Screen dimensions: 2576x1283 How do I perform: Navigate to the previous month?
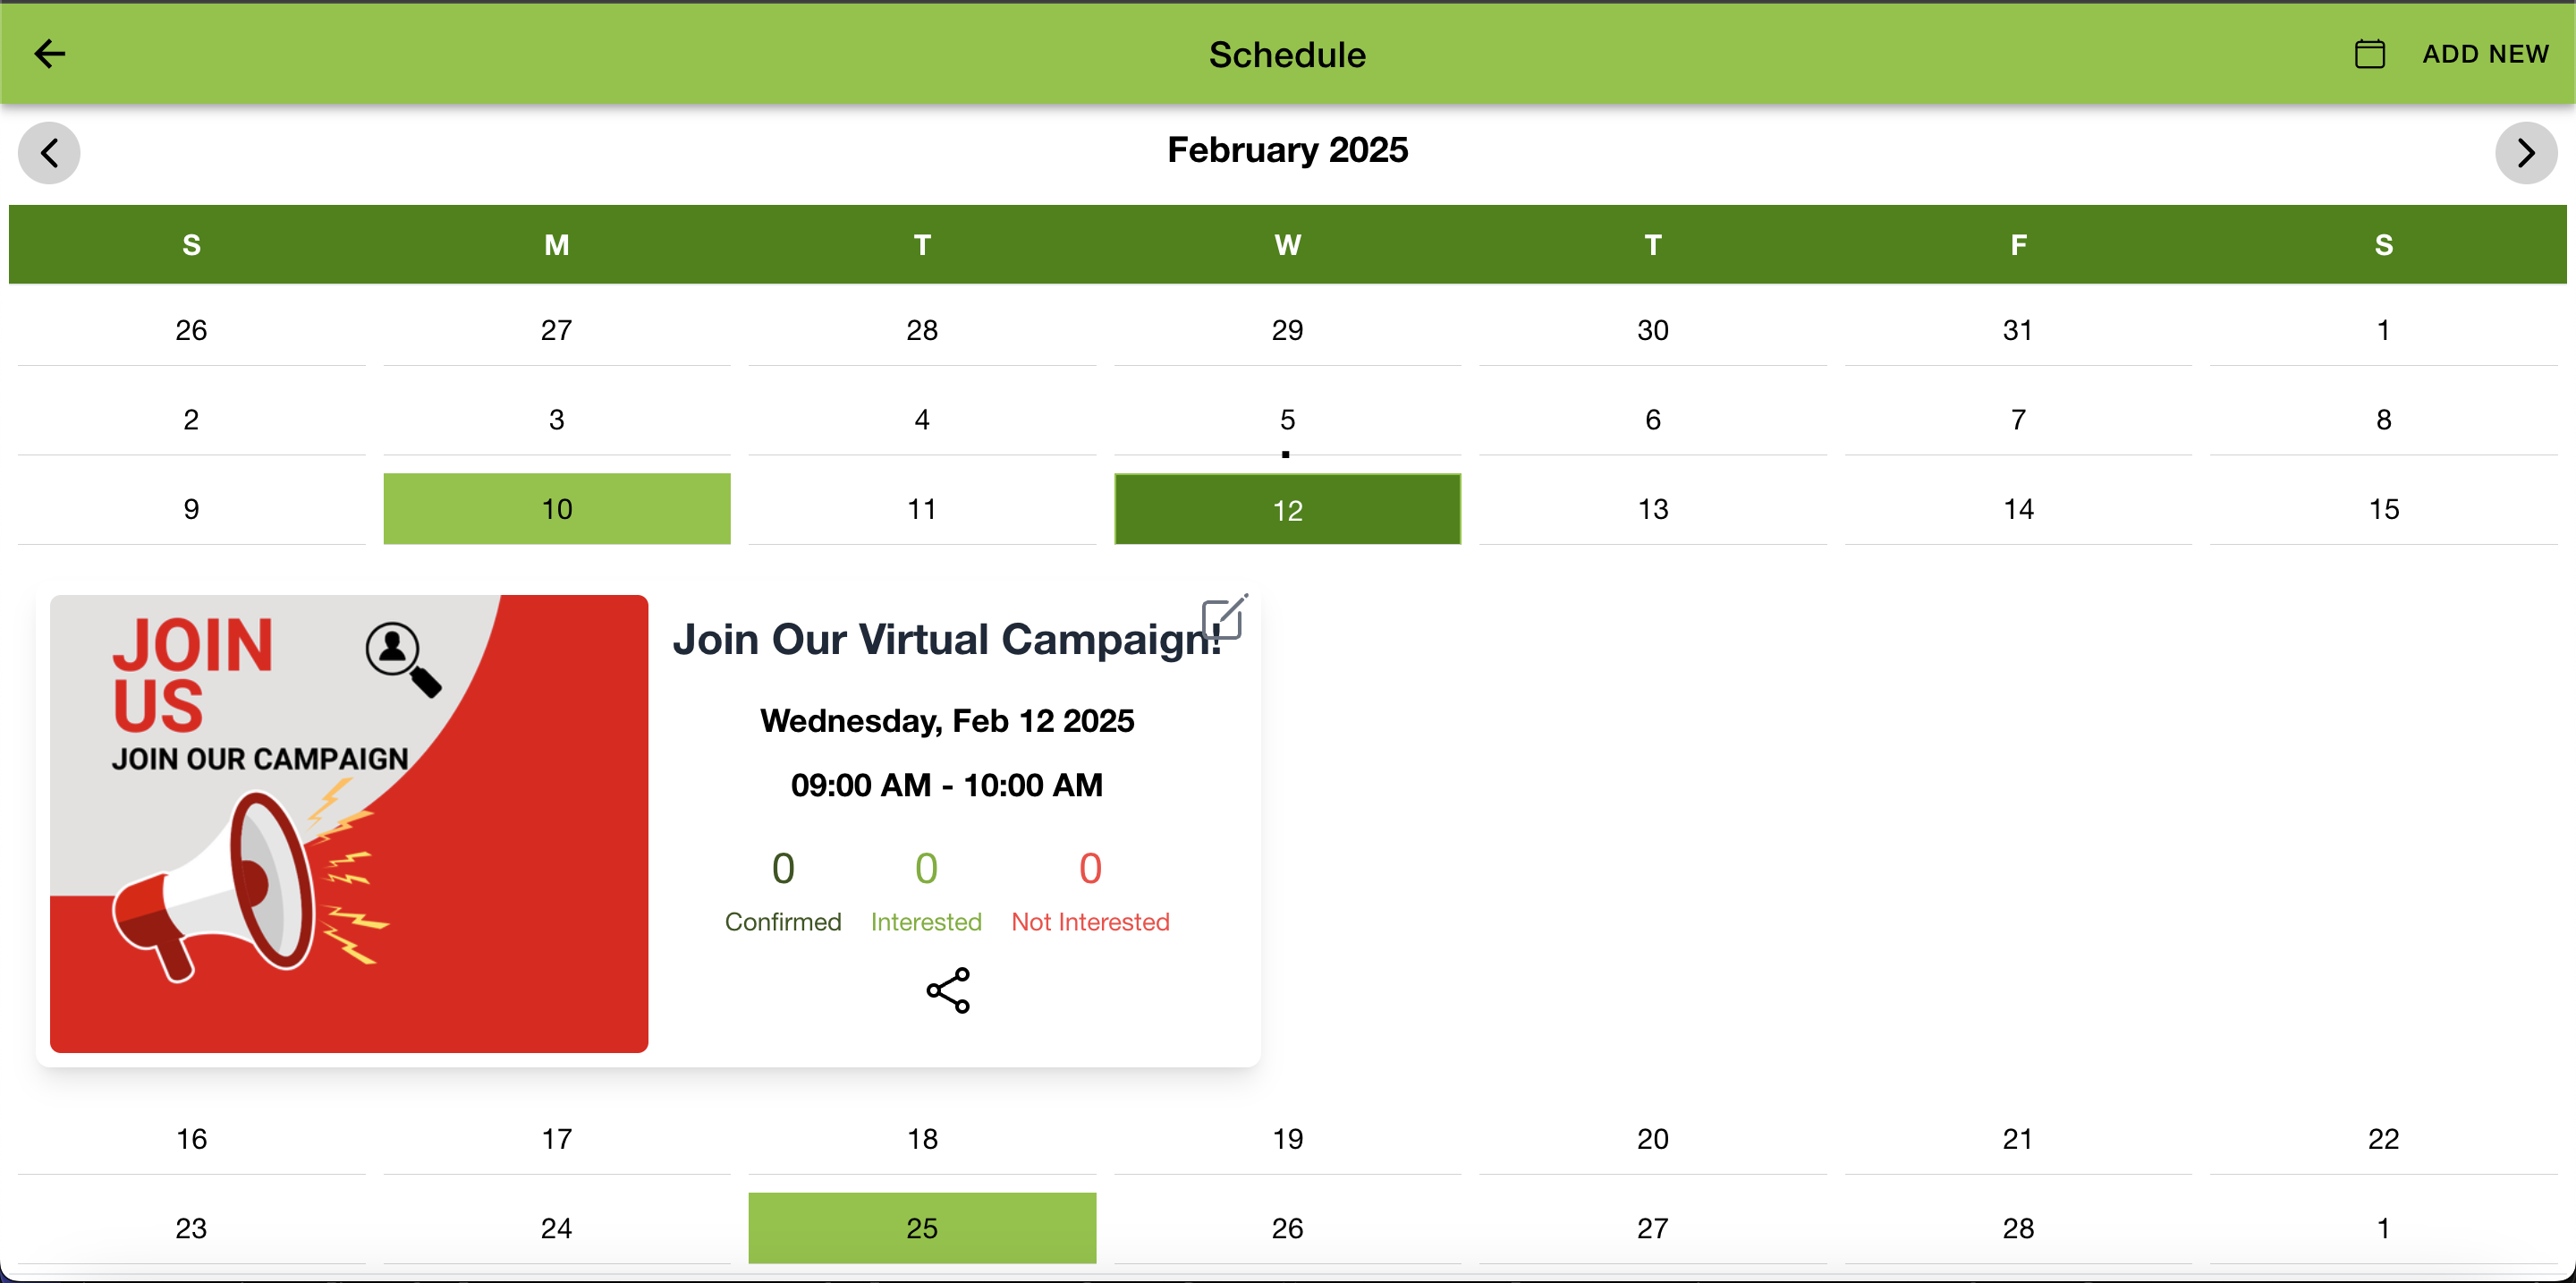(48, 152)
